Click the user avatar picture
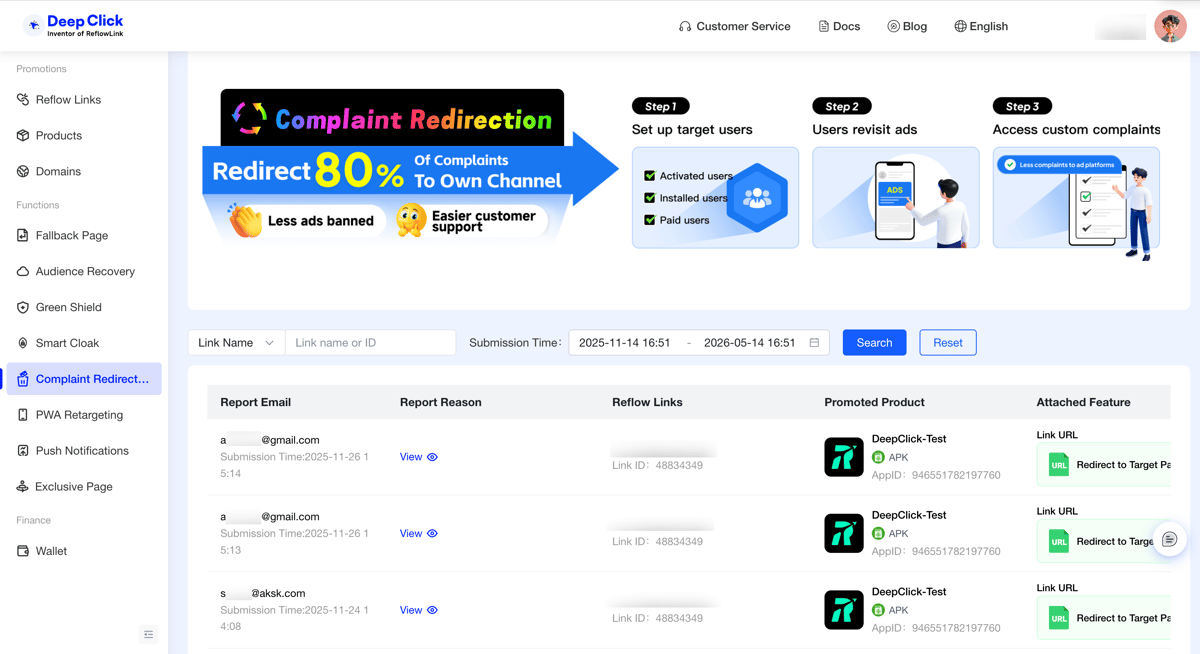1200x654 pixels. (1170, 26)
